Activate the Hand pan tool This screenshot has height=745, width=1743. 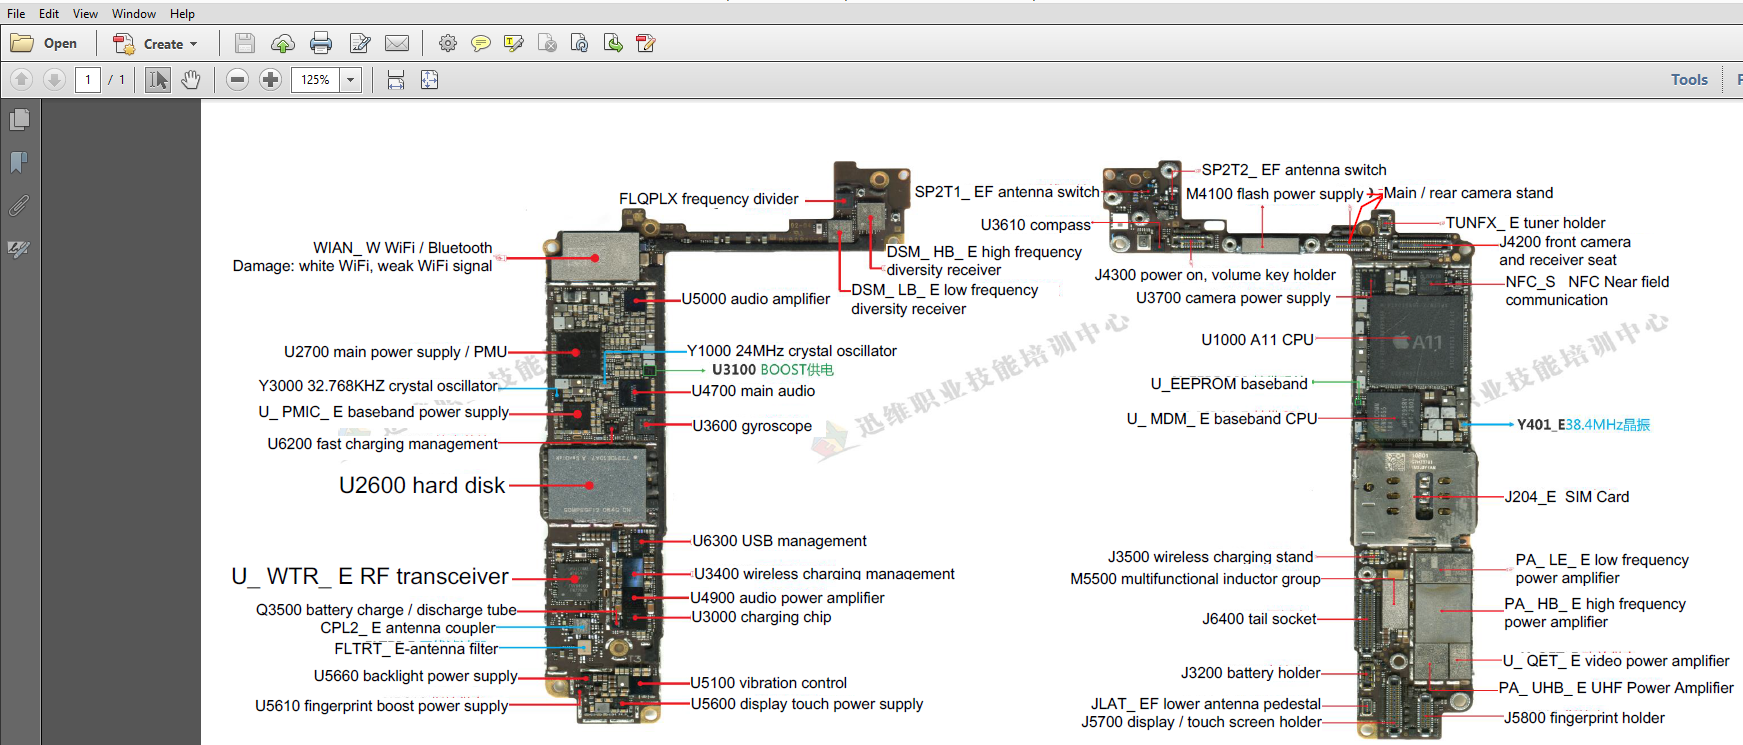tap(191, 80)
